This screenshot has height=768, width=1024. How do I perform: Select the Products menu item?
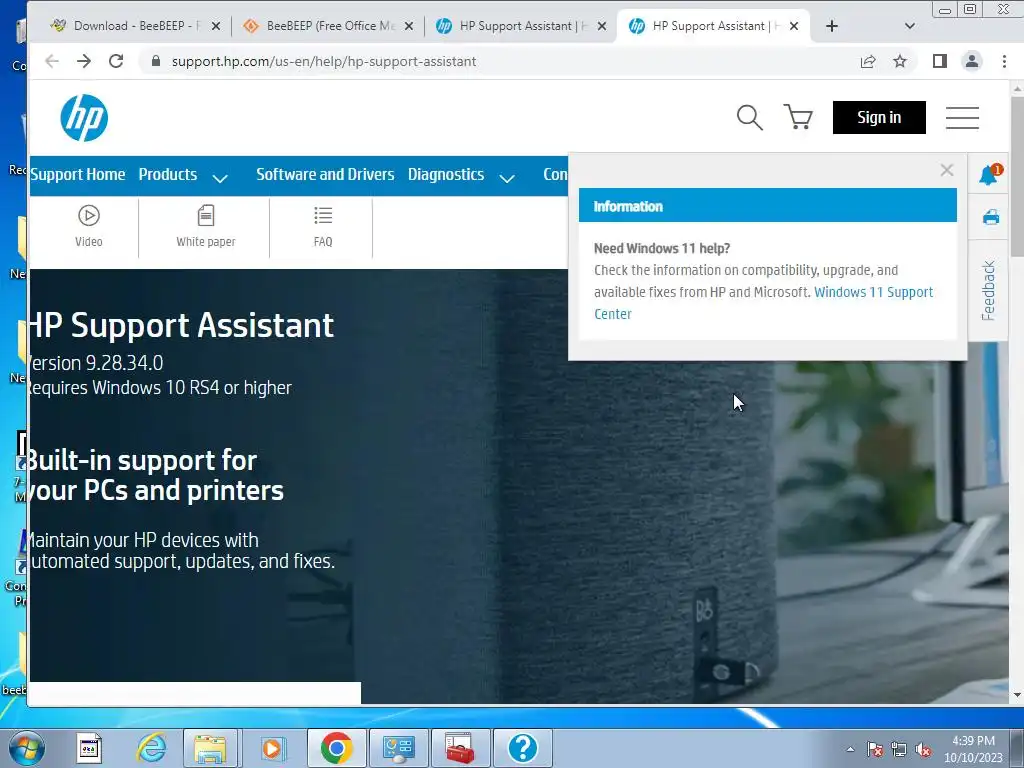pyautogui.click(x=168, y=174)
